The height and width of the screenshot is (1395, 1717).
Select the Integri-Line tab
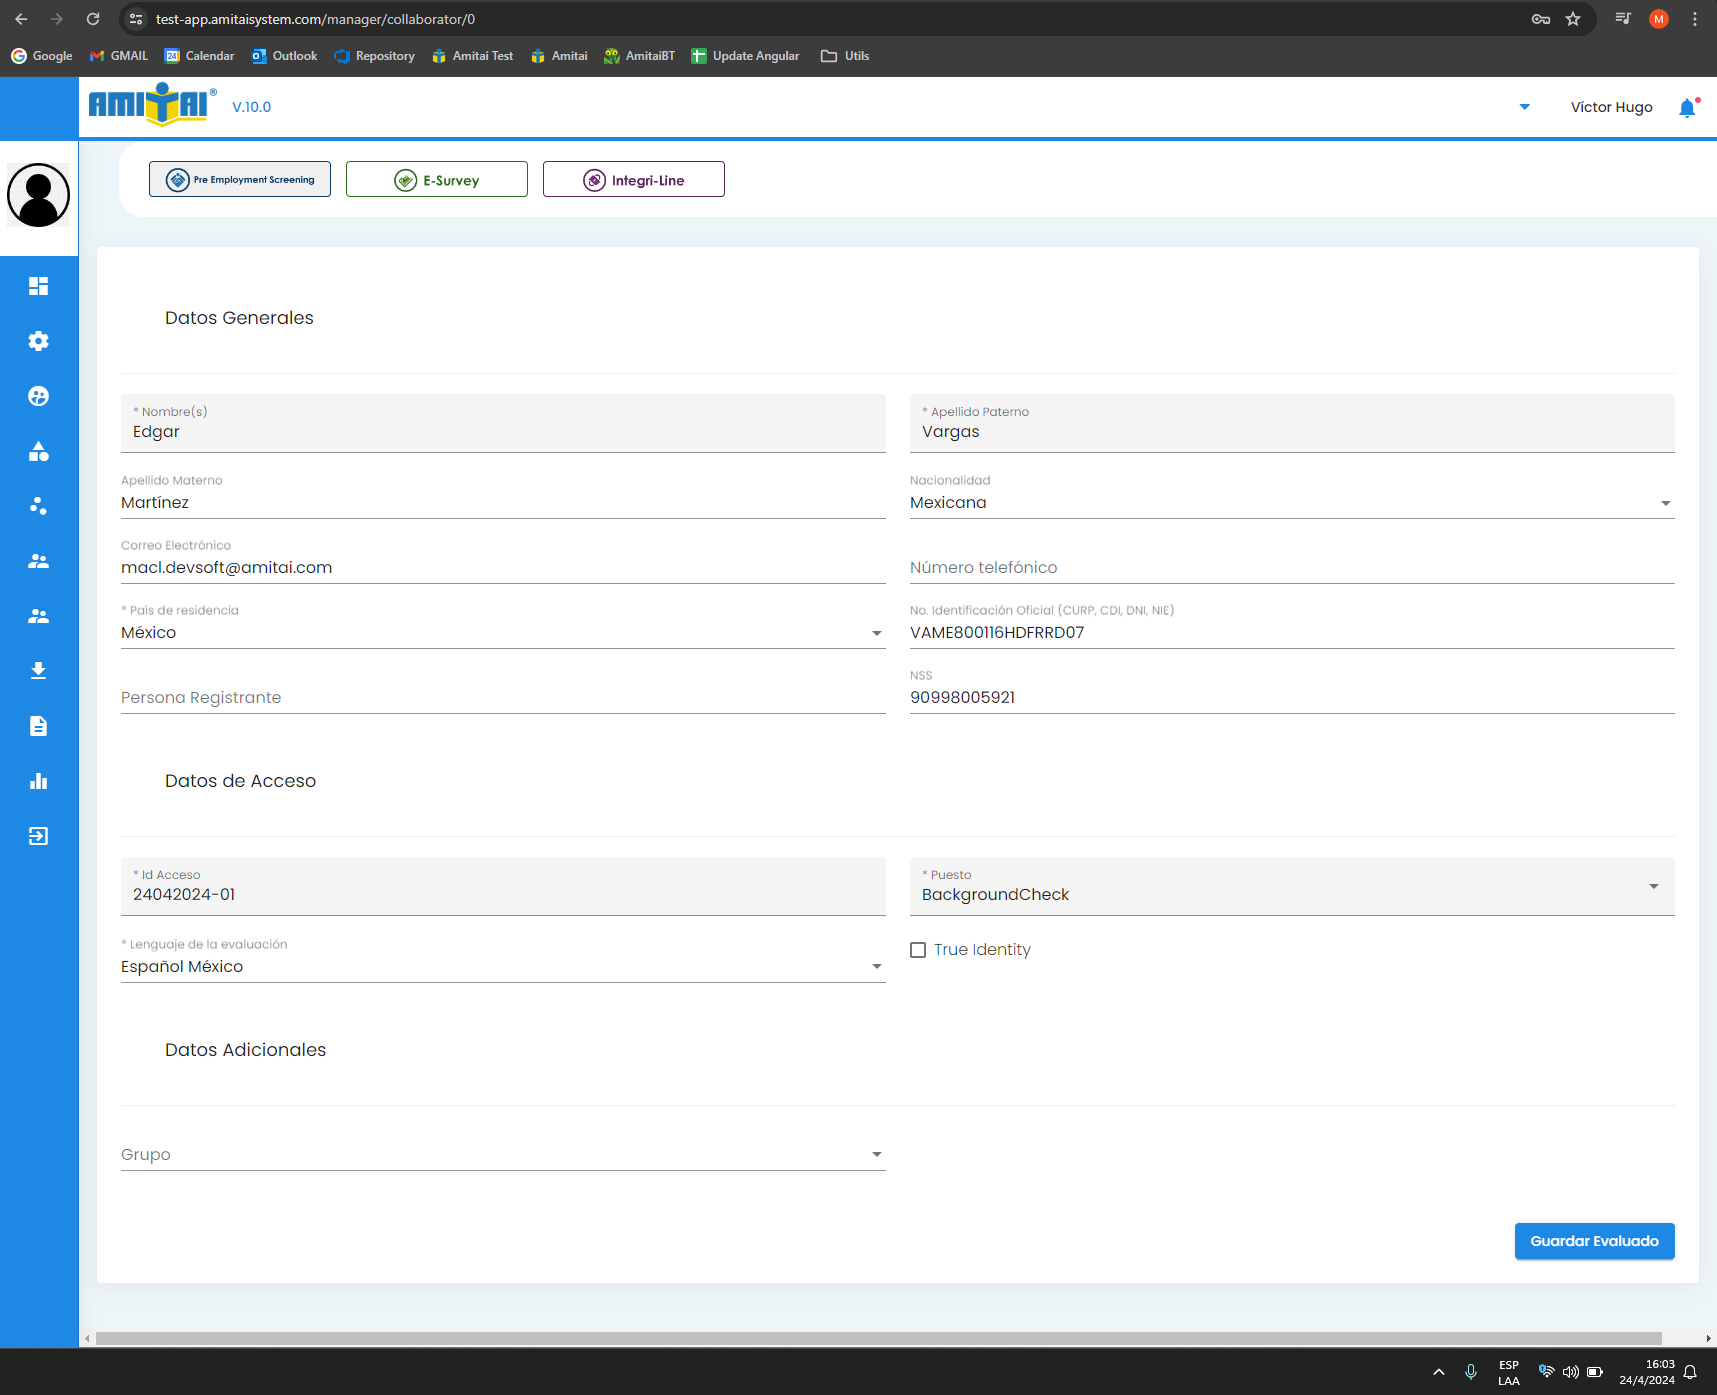(x=634, y=180)
